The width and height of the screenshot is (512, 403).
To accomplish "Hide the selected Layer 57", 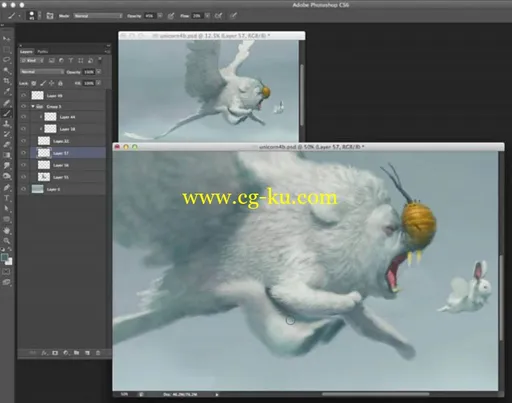I will (x=23, y=153).
